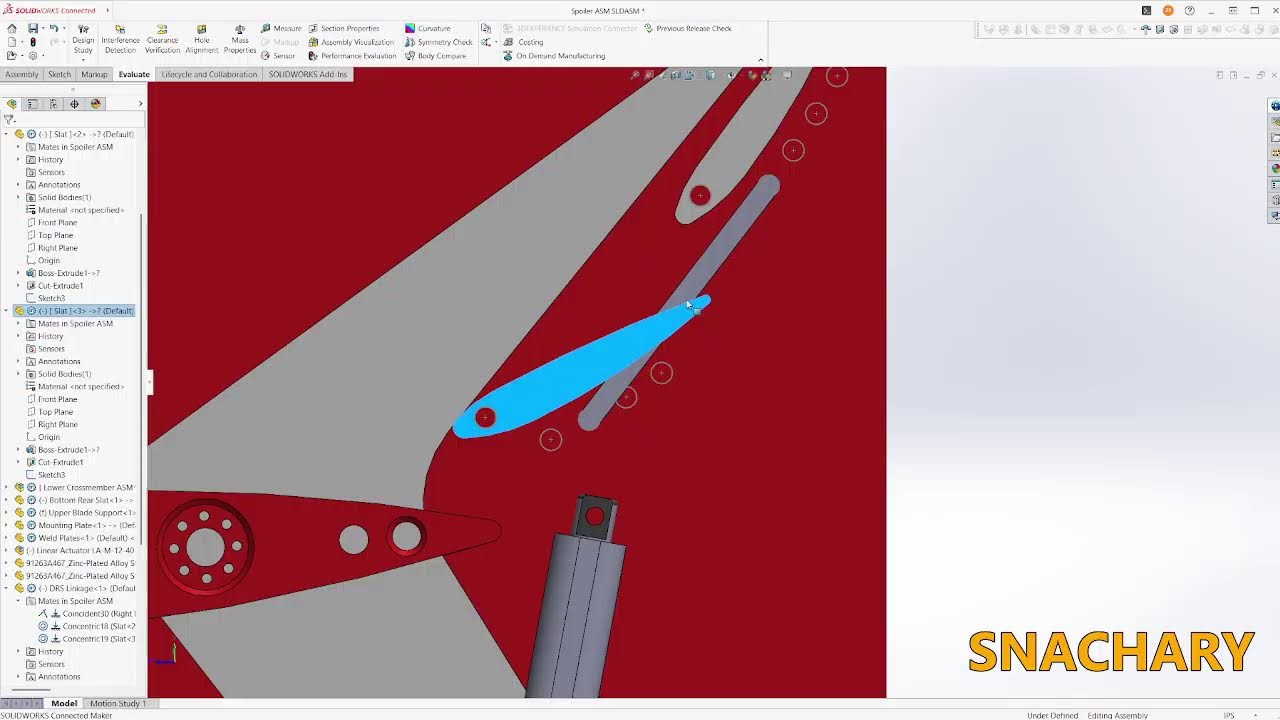
Task: Open Mass Properties
Action: 240,39
